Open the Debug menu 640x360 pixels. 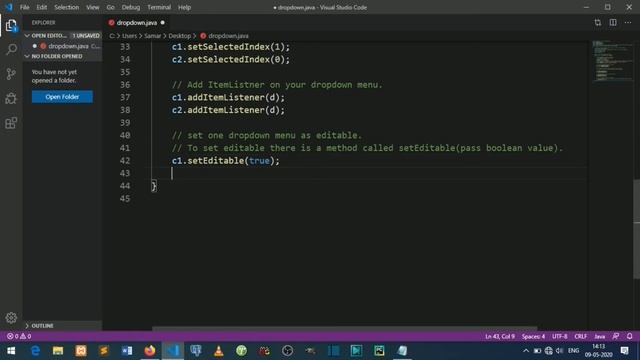coord(131,7)
